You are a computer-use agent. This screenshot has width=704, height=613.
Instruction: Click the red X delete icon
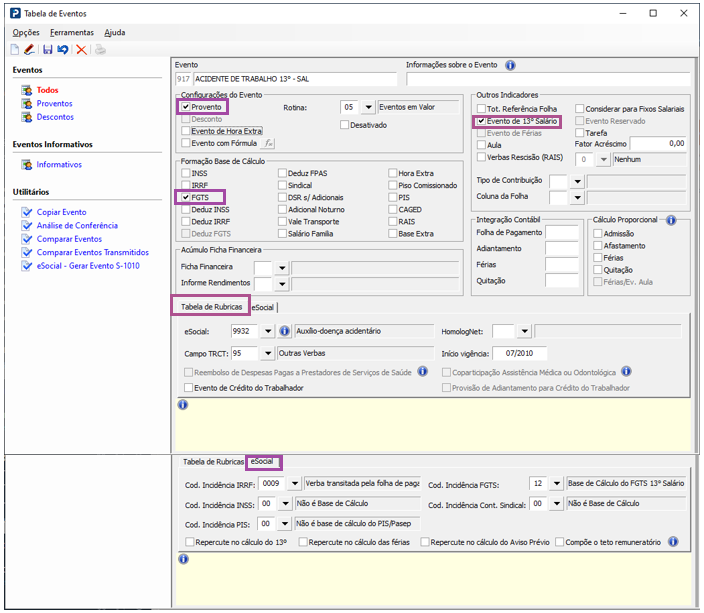[x=81, y=49]
